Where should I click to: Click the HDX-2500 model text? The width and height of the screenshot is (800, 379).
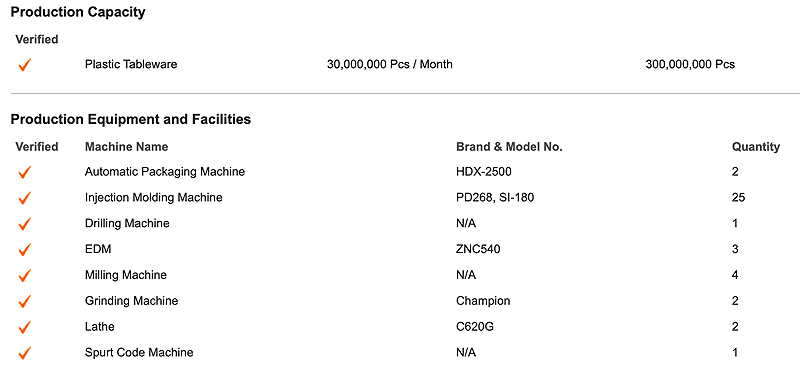click(484, 172)
